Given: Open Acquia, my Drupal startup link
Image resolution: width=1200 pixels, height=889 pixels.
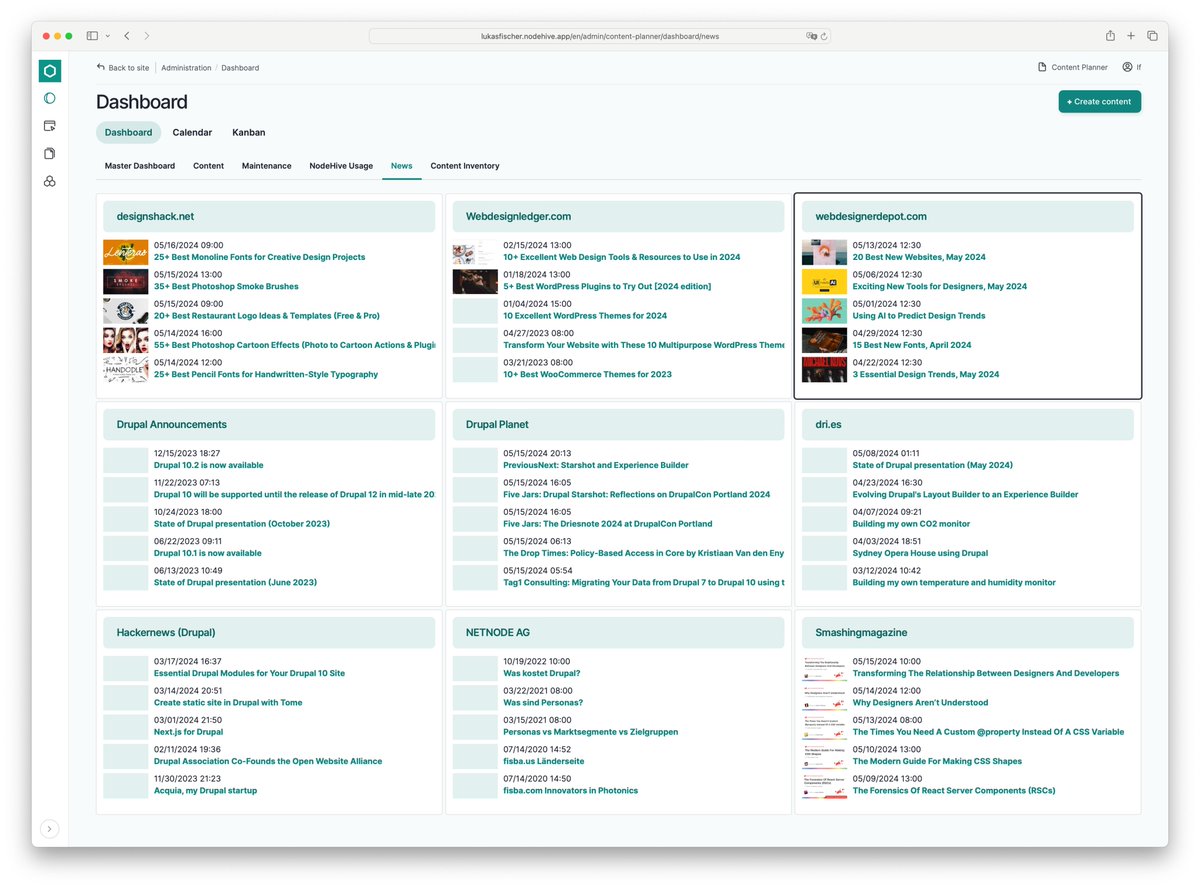Looking at the screenshot, I should tap(206, 791).
